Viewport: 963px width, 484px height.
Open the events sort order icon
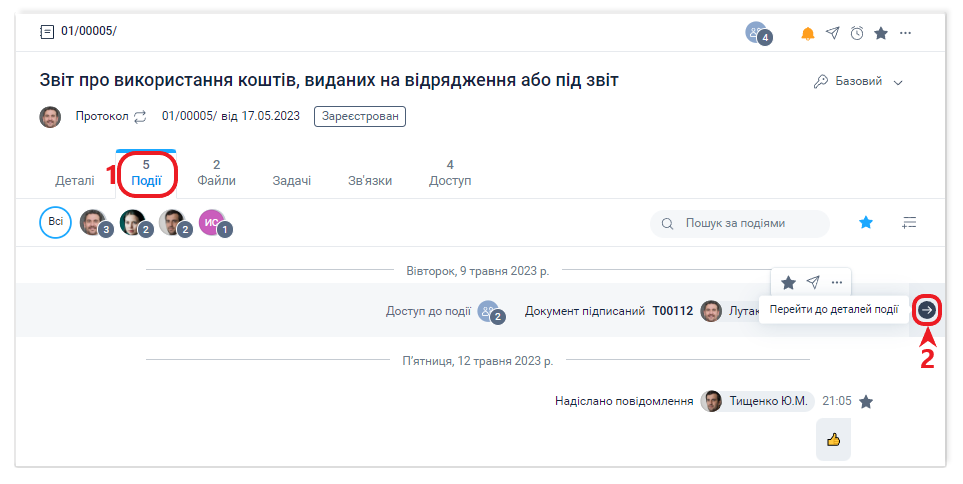click(x=908, y=223)
